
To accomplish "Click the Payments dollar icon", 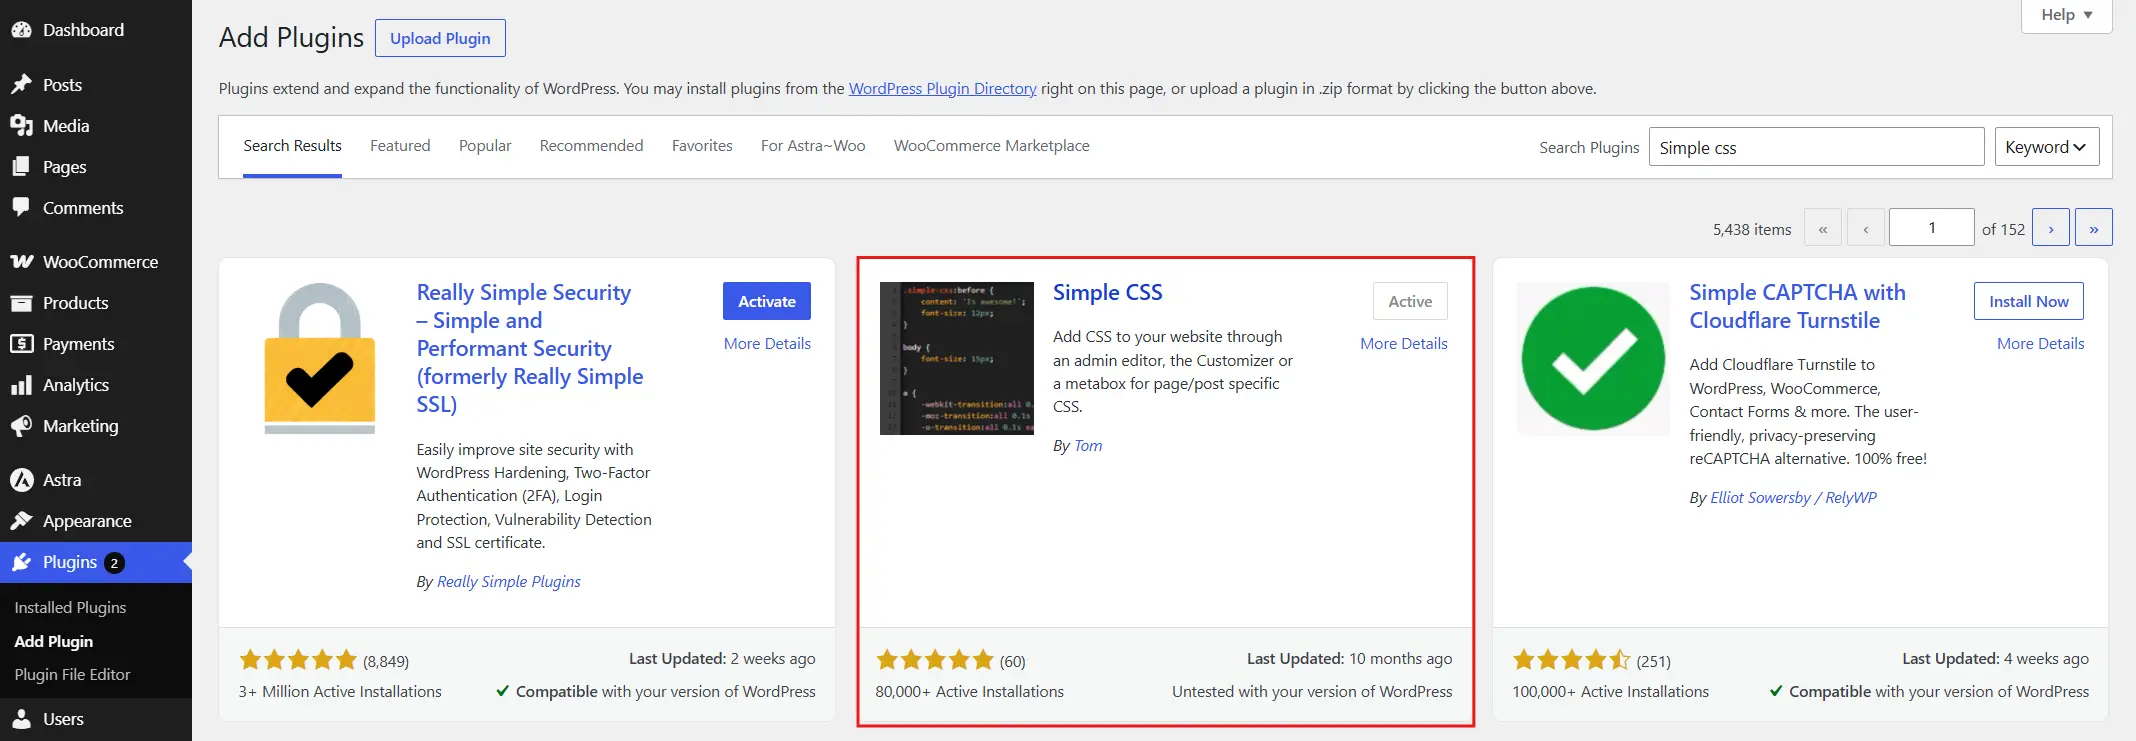I will 21,344.
